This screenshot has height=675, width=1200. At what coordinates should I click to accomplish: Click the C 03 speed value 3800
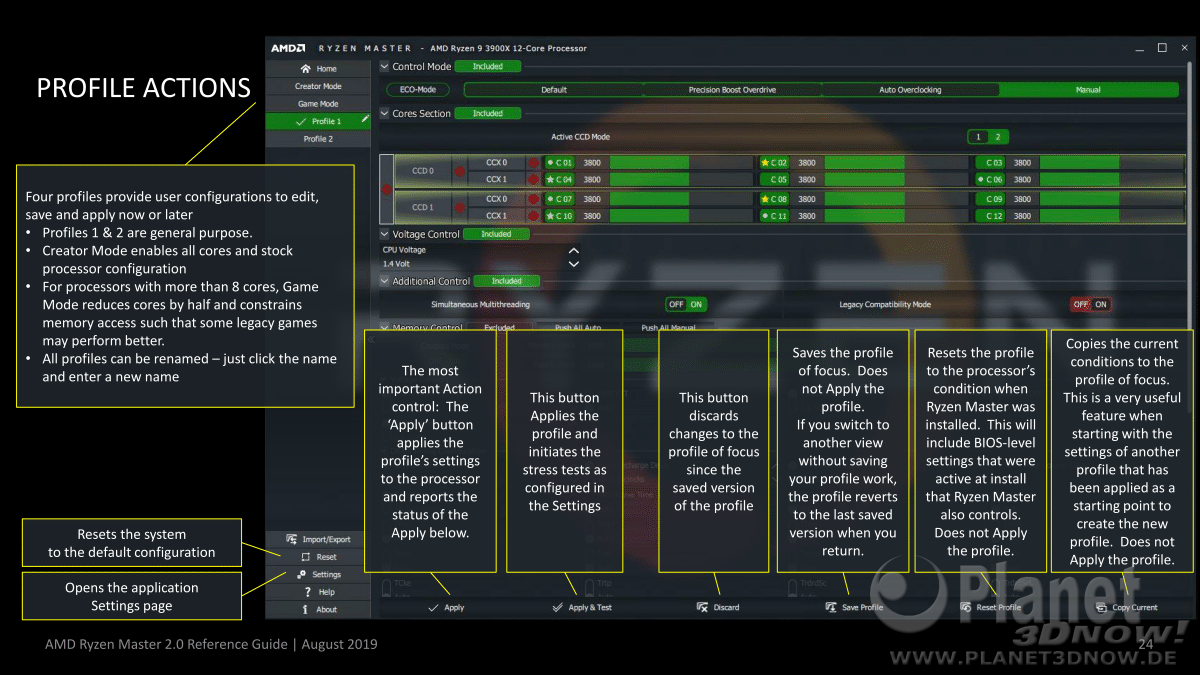click(1022, 162)
